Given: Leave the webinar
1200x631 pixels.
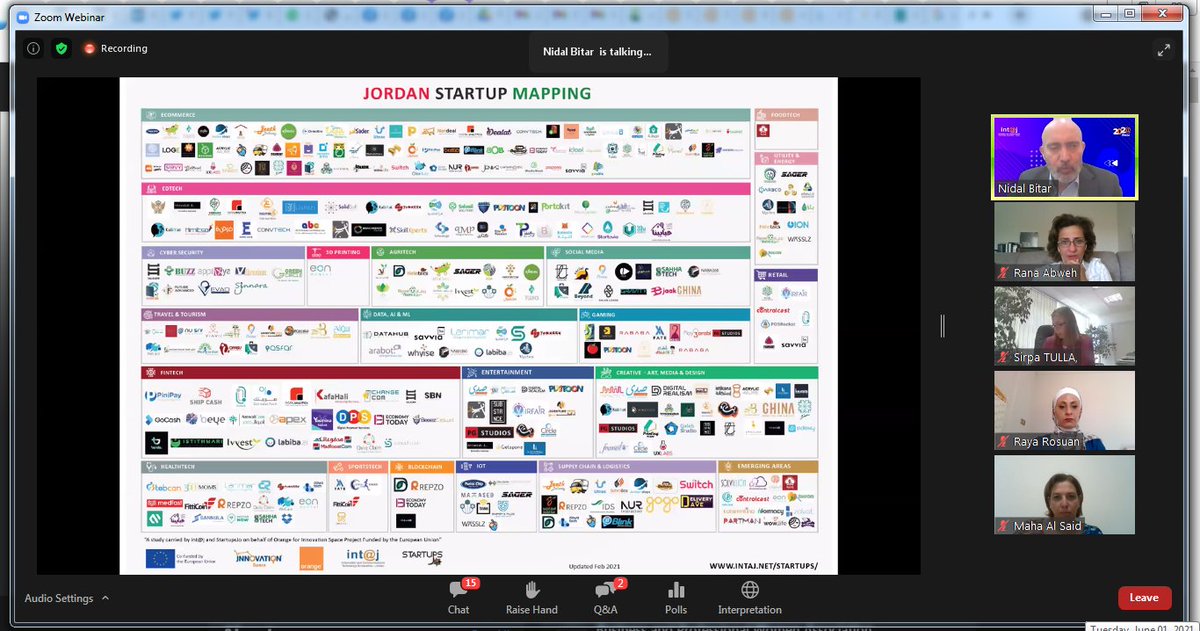Looking at the screenshot, I should 1144,598.
